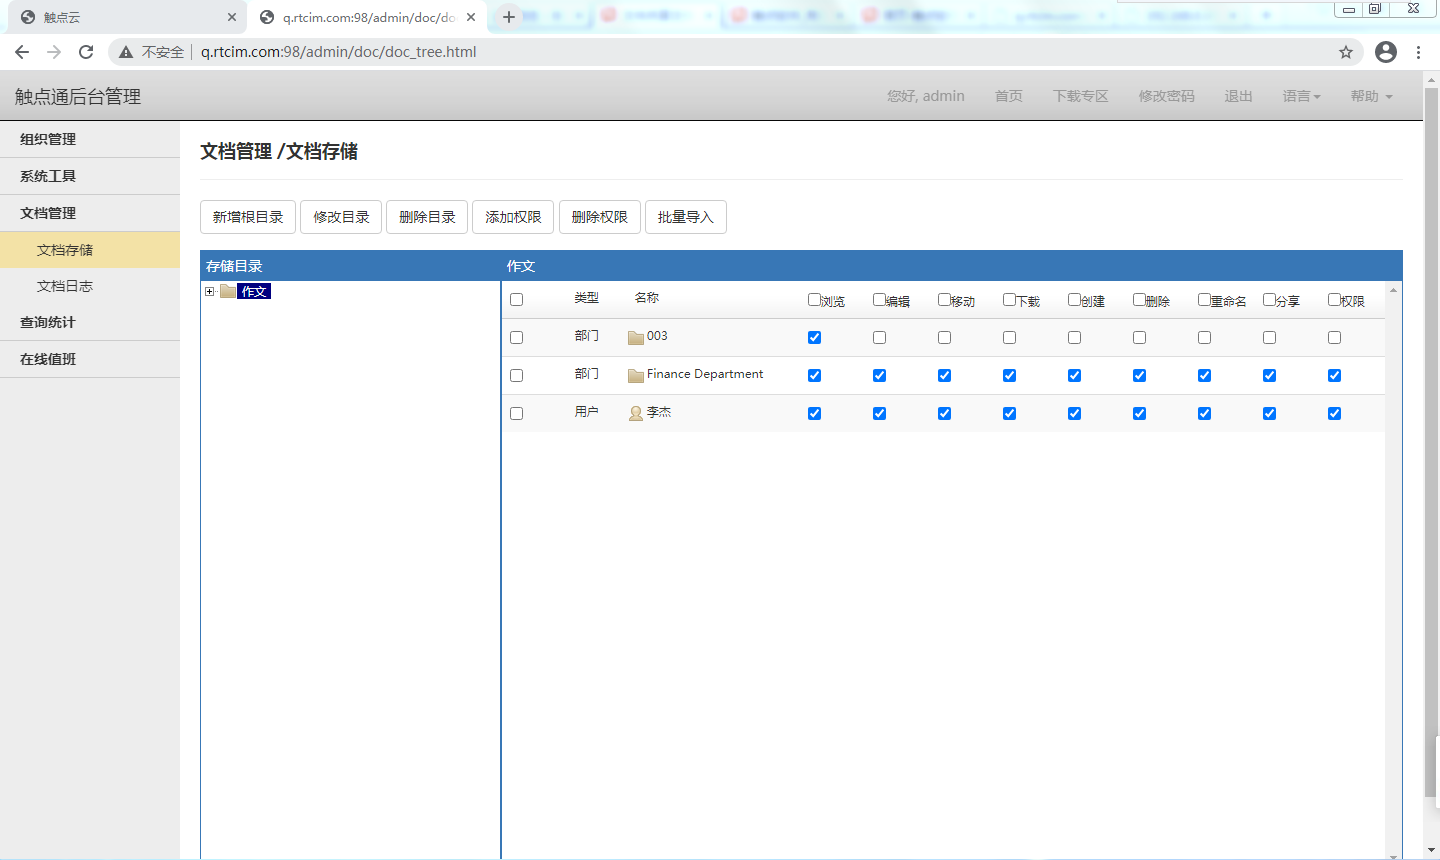Image resolution: width=1440 pixels, height=860 pixels.
Task: Switch to the 触点云 browser tab
Action: point(120,17)
